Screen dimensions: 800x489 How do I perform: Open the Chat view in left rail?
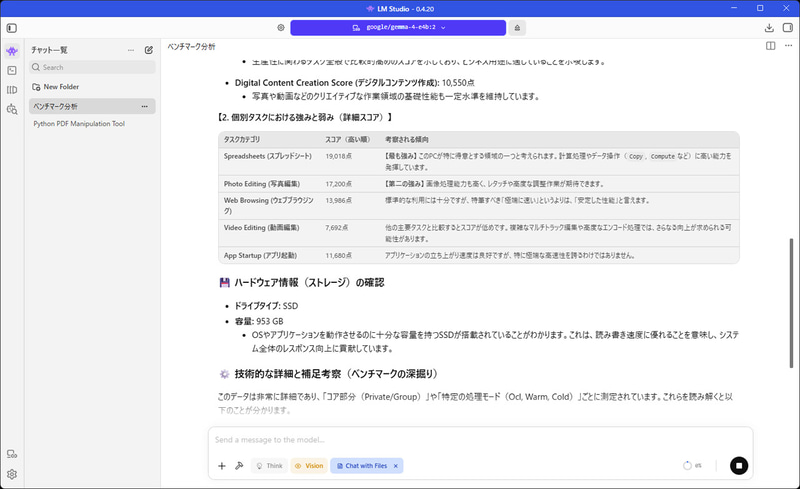point(12,51)
